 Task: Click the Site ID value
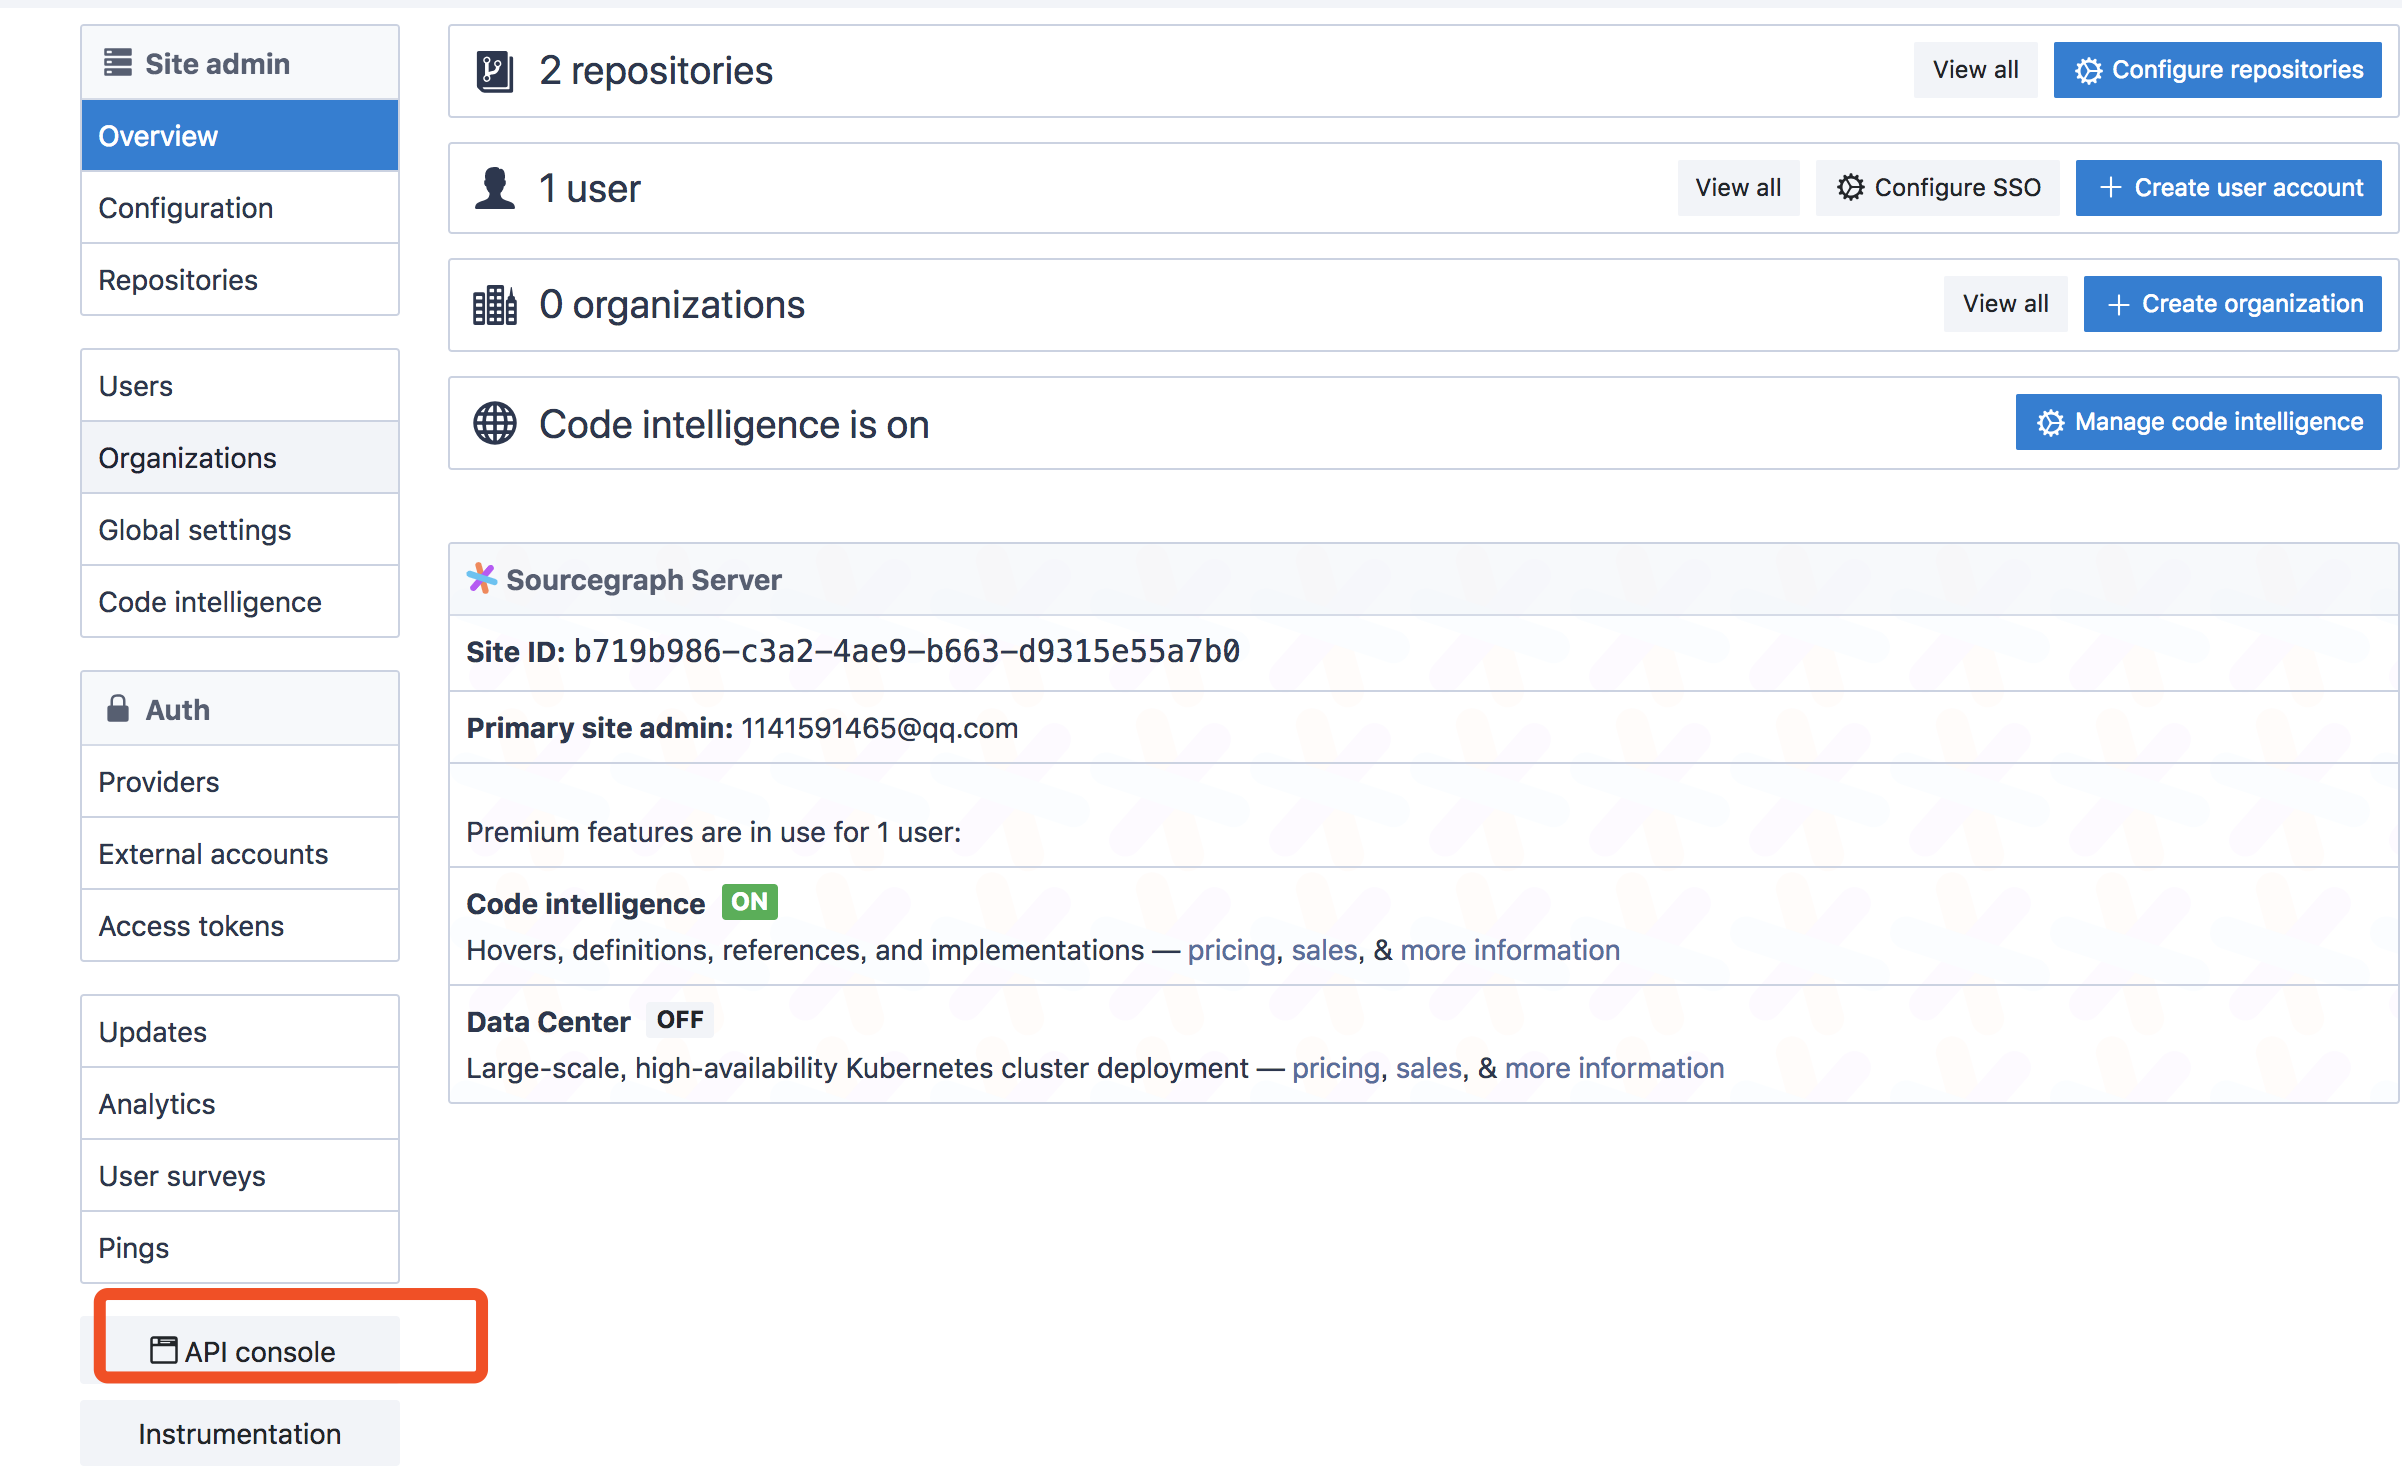pyautogui.click(x=907, y=651)
